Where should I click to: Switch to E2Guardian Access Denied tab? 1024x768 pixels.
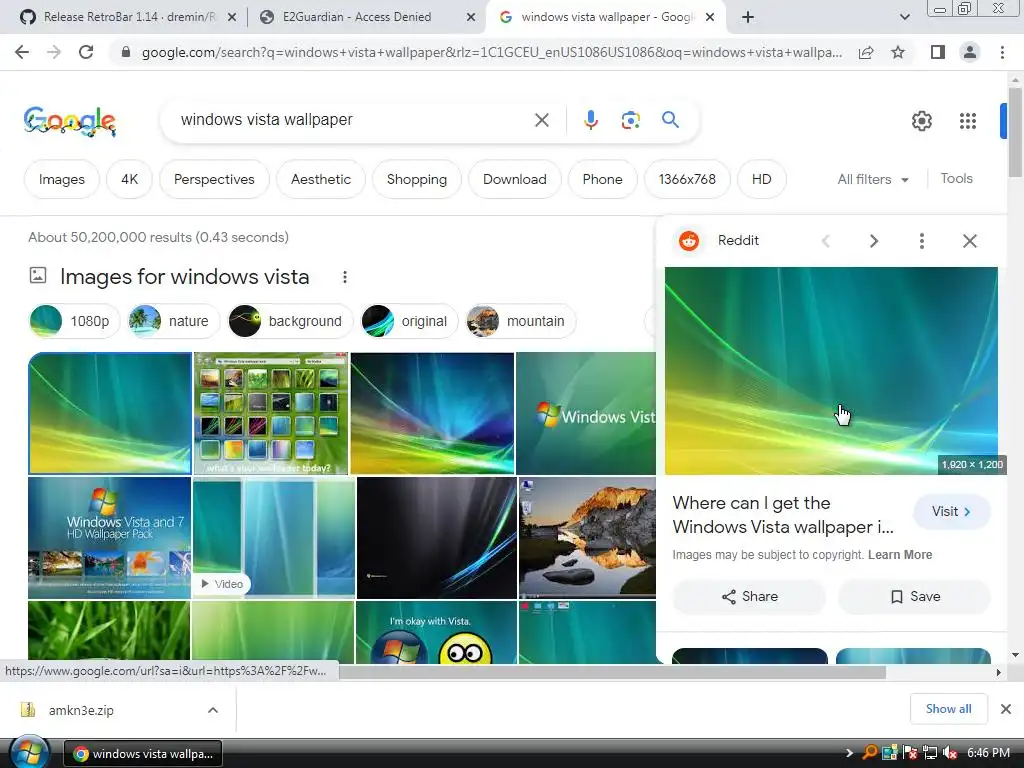click(357, 17)
